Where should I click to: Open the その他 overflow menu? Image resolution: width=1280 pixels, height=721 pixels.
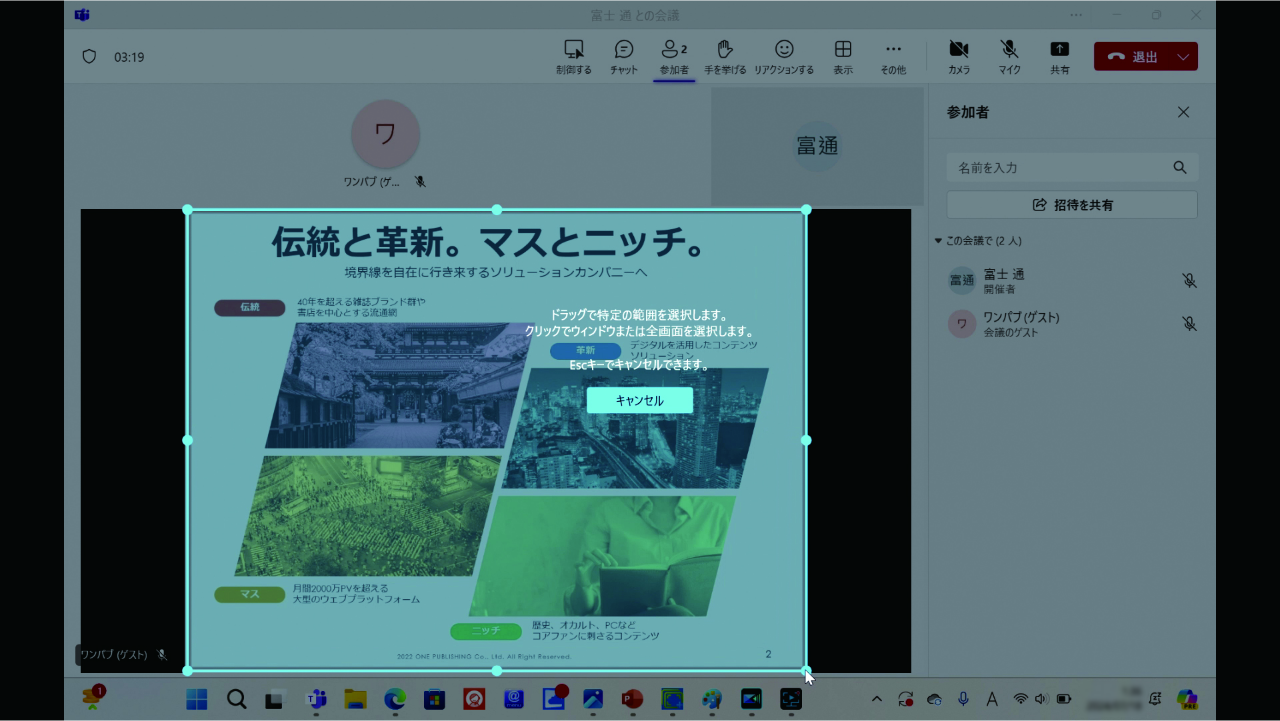pos(892,55)
